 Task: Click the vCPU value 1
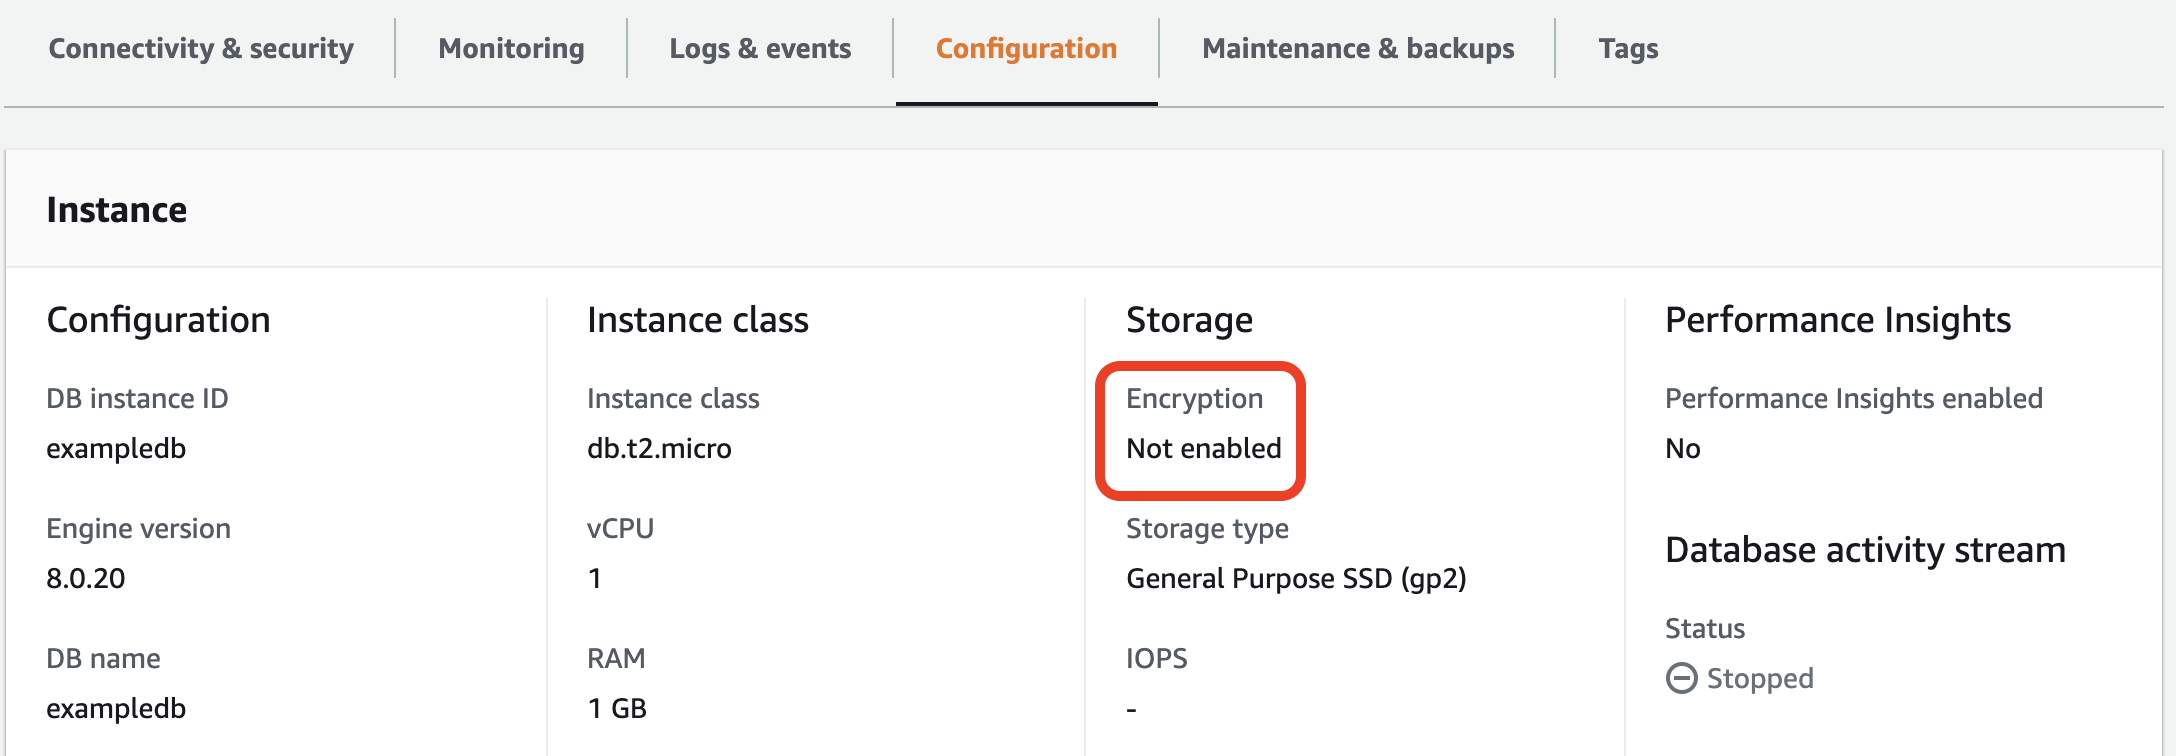(594, 578)
